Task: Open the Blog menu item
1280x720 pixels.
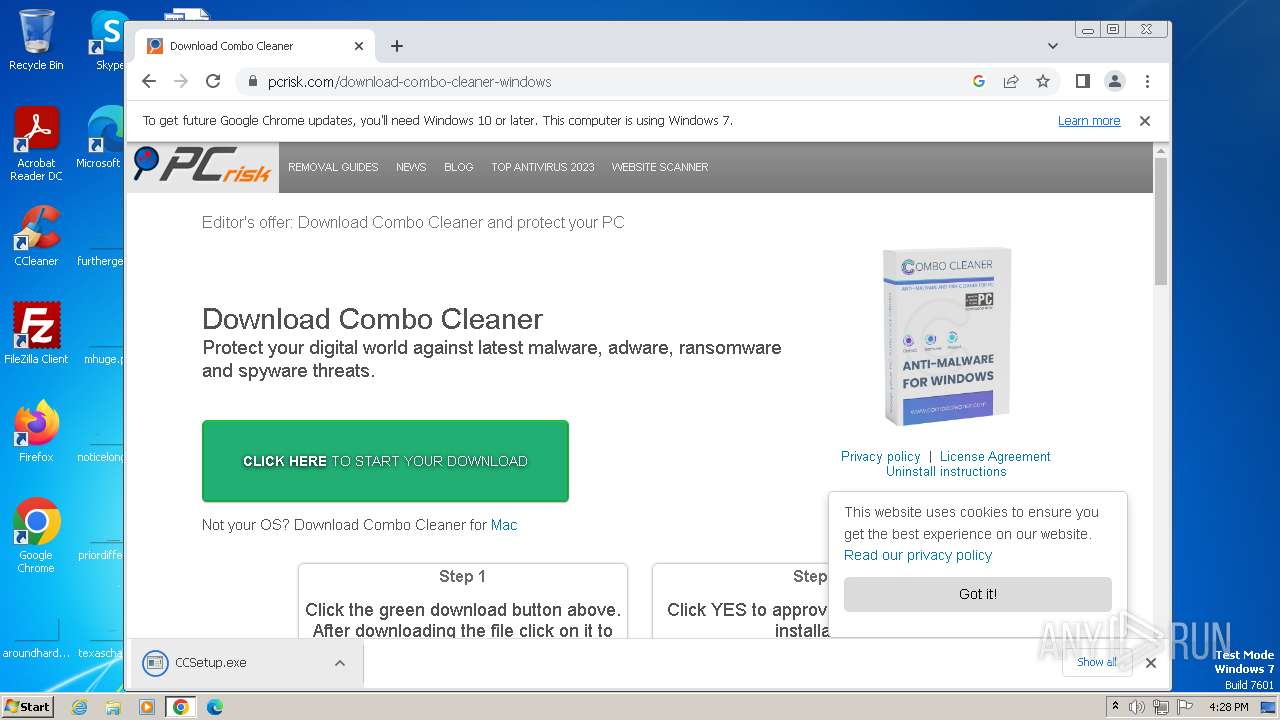Action: [x=459, y=167]
